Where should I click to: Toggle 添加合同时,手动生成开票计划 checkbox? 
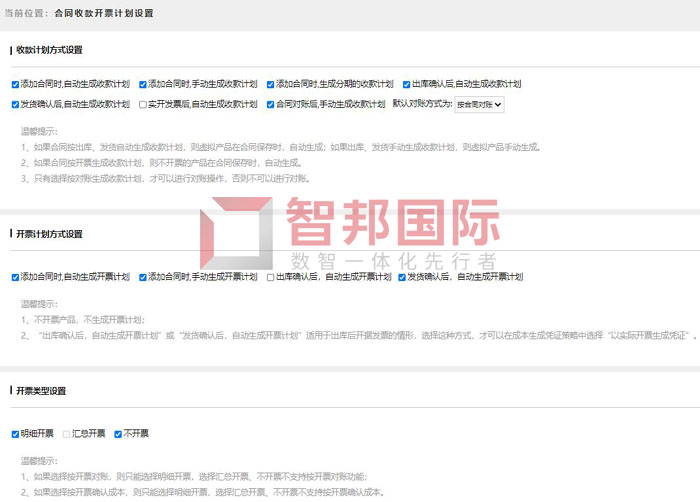click(143, 277)
